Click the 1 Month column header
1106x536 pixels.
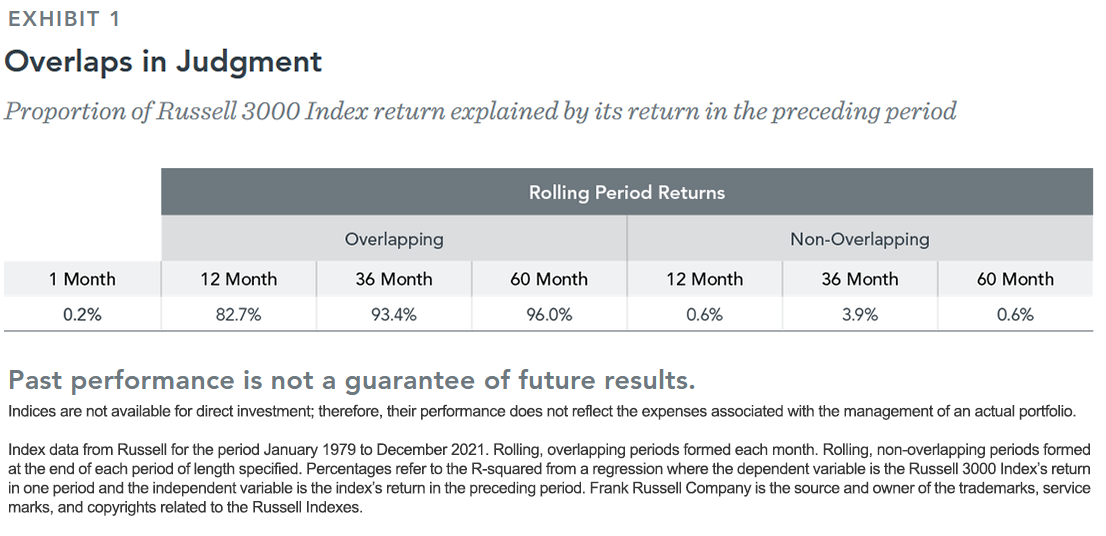tap(83, 279)
